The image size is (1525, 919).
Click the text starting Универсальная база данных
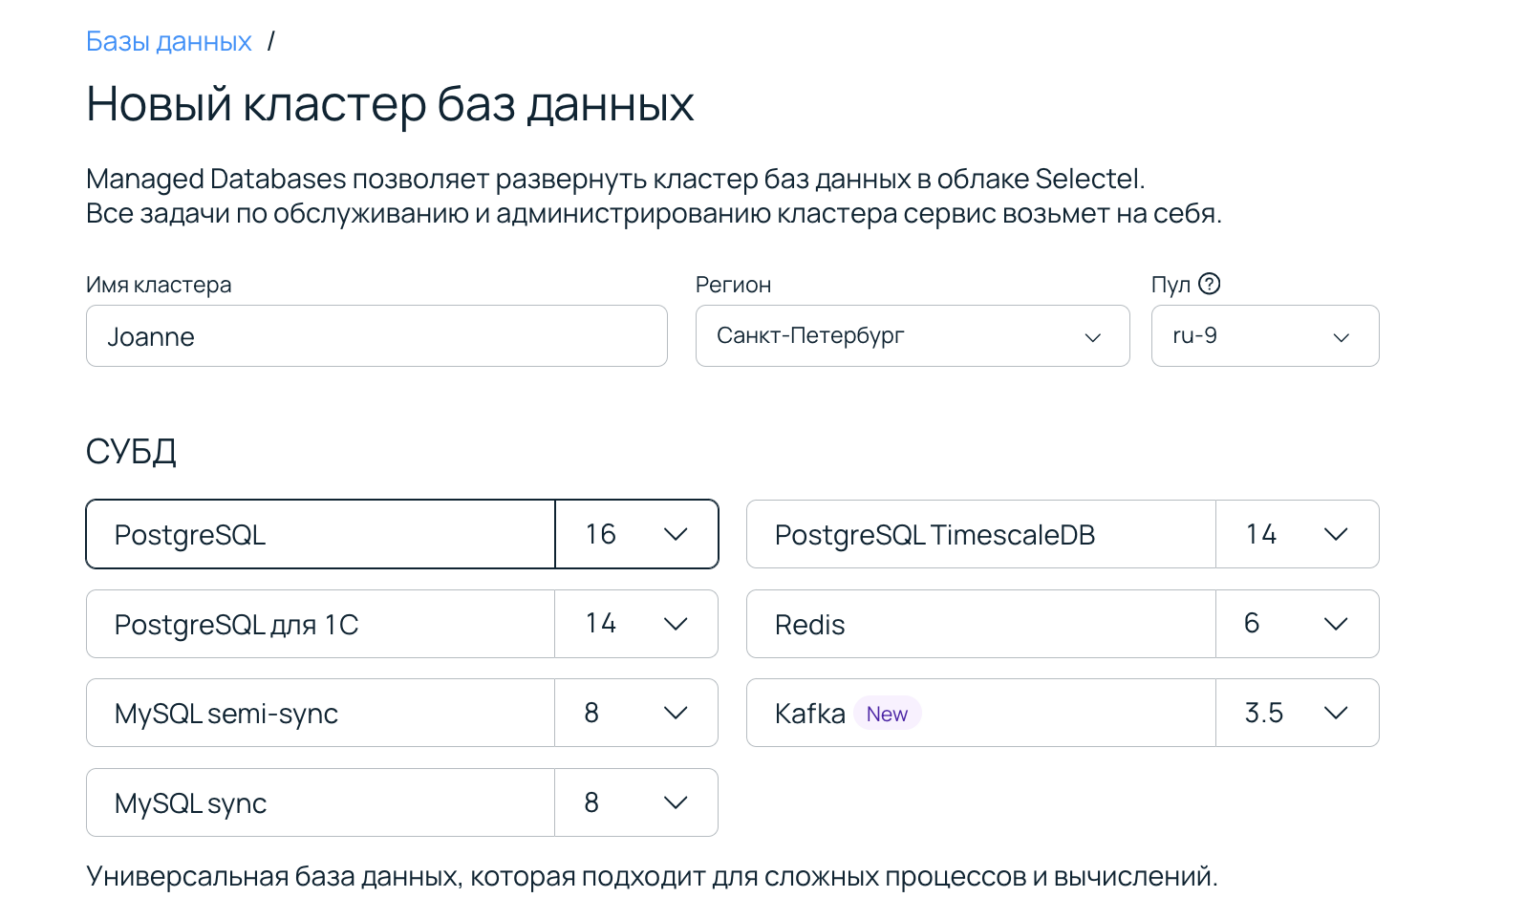(x=652, y=877)
